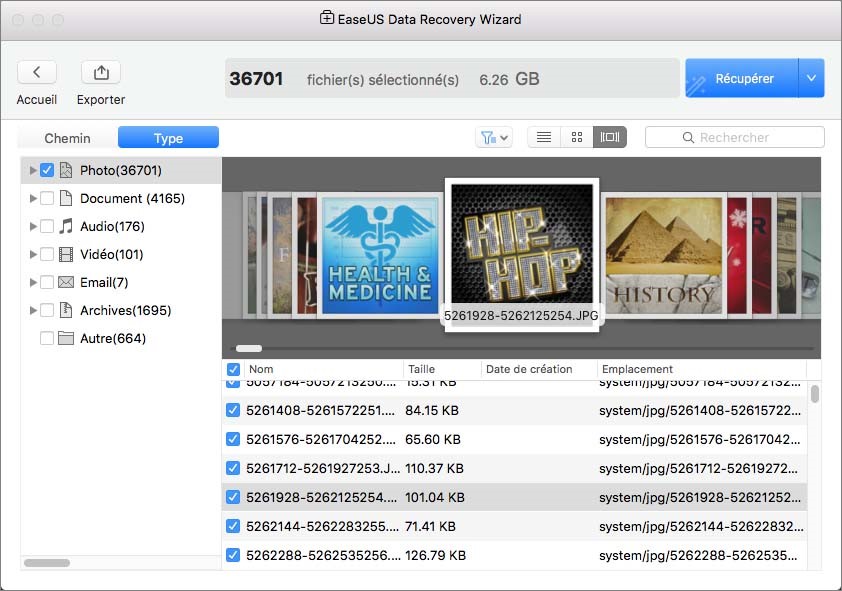Sort by Date de création column header
Viewport: 842px width, 591px height.
pyautogui.click(x=539, y=369)
